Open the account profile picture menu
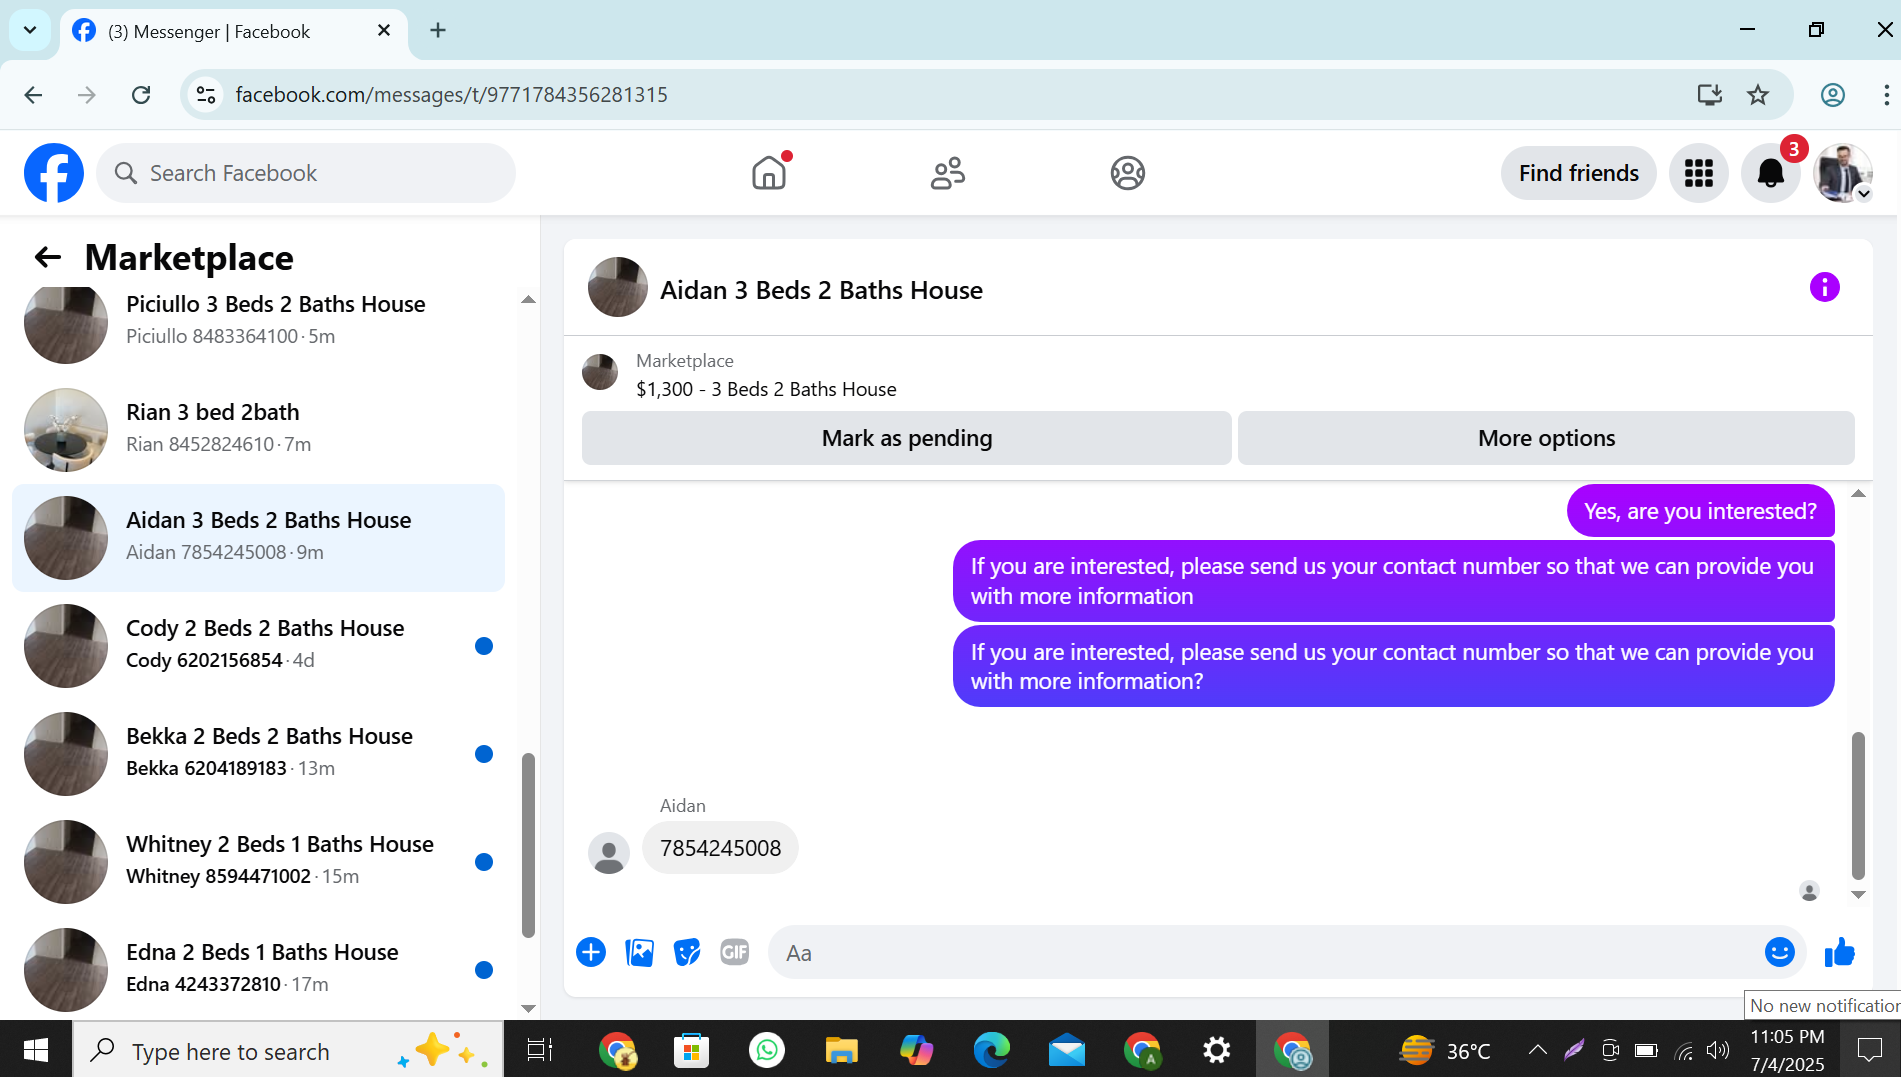1901x1077 pixels. [x=1842, y=173]
